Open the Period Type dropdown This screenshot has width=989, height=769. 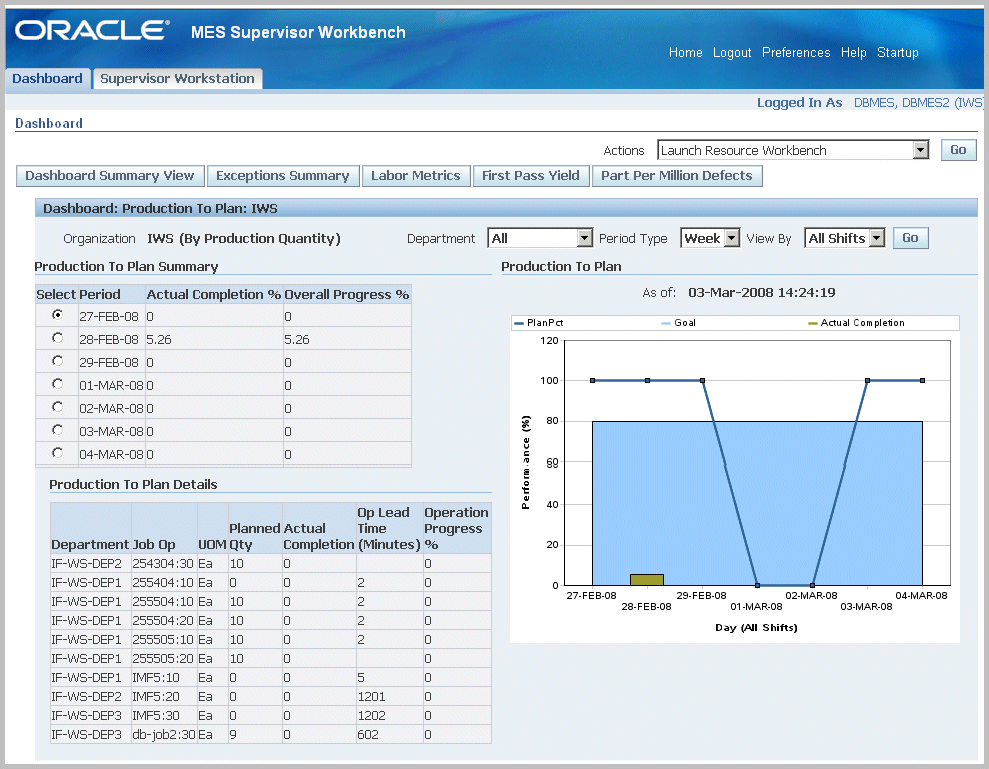pyautogui.click(x=710, y=238)
